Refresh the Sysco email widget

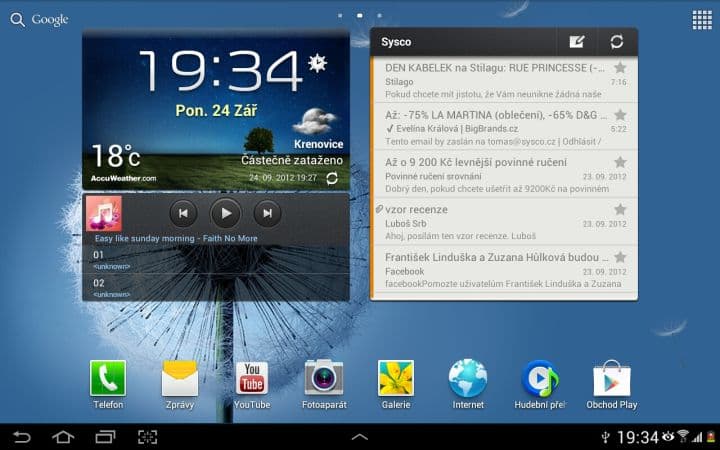pos(617,42)
